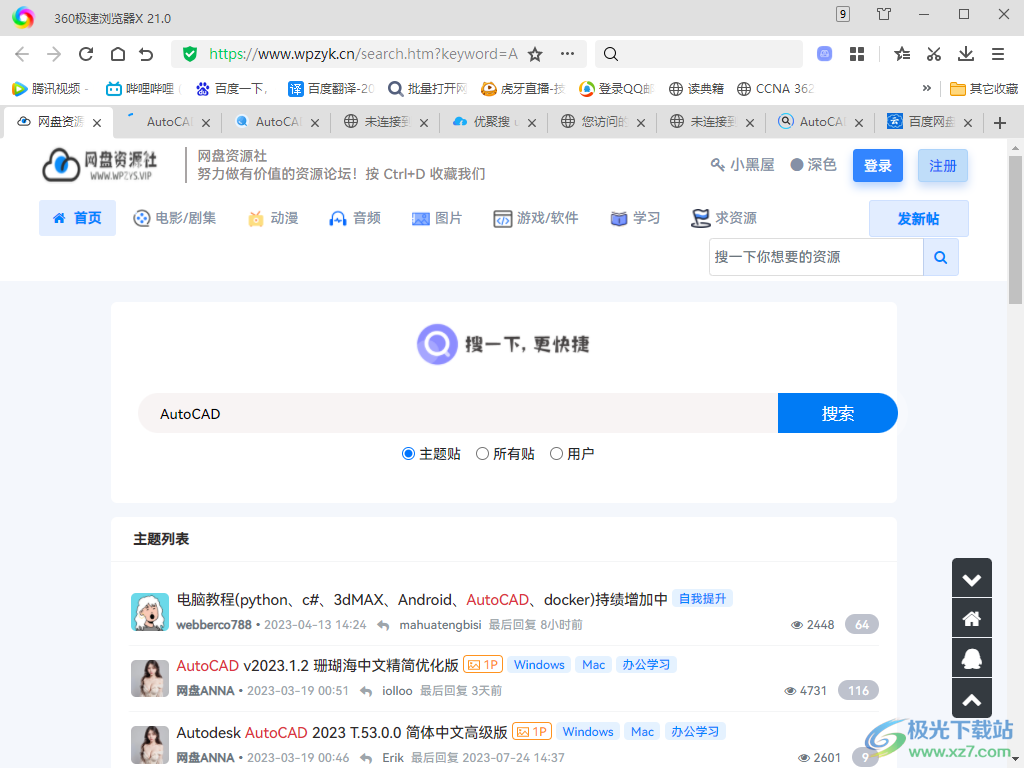The width and height of the screenshot is (1024, 768).
Task: Open the 电脑教程 python post link
Action: (x=422, y=600)
